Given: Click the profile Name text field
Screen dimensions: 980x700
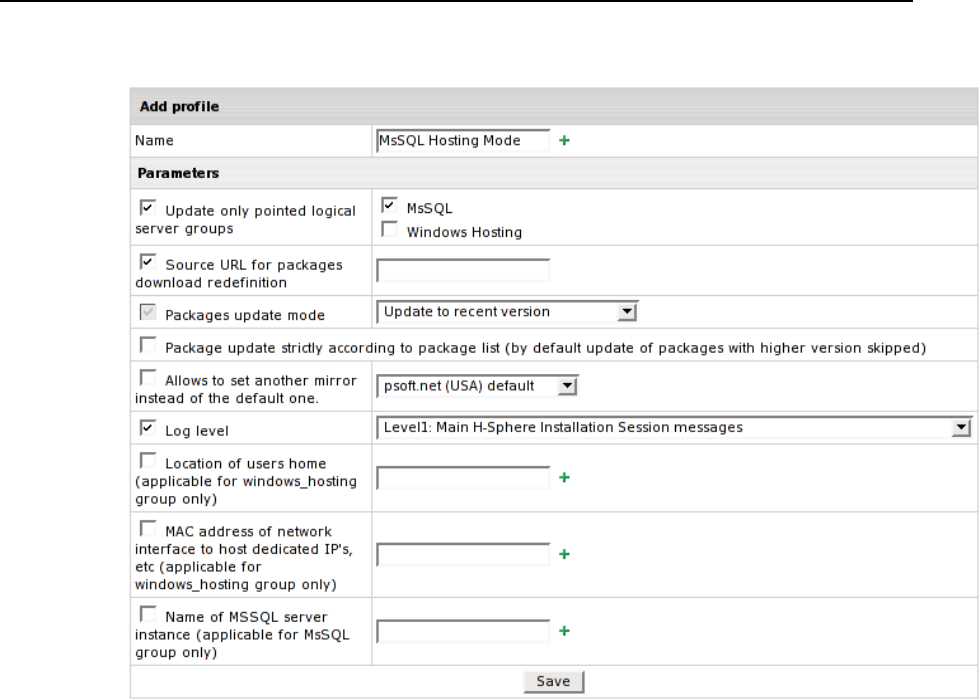Looking at the screenshot, I should (463, 141).
